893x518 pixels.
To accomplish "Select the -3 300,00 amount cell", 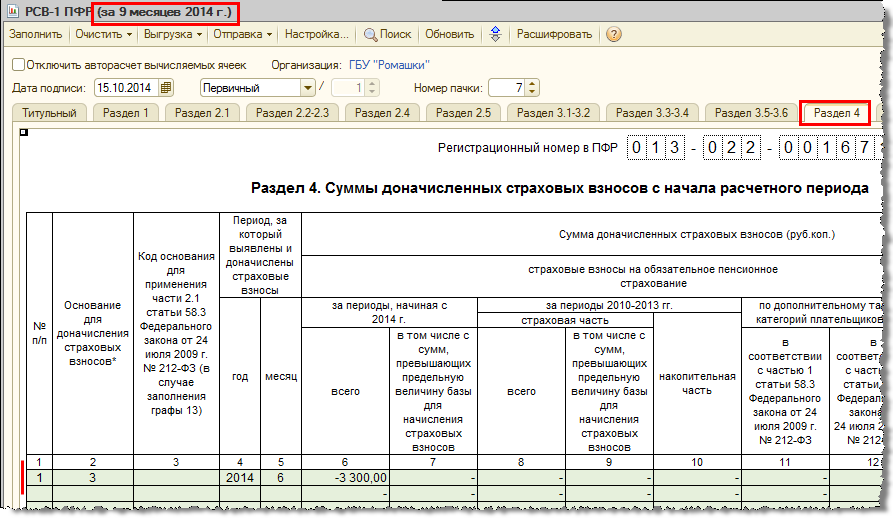I will [x=345, y=478].
